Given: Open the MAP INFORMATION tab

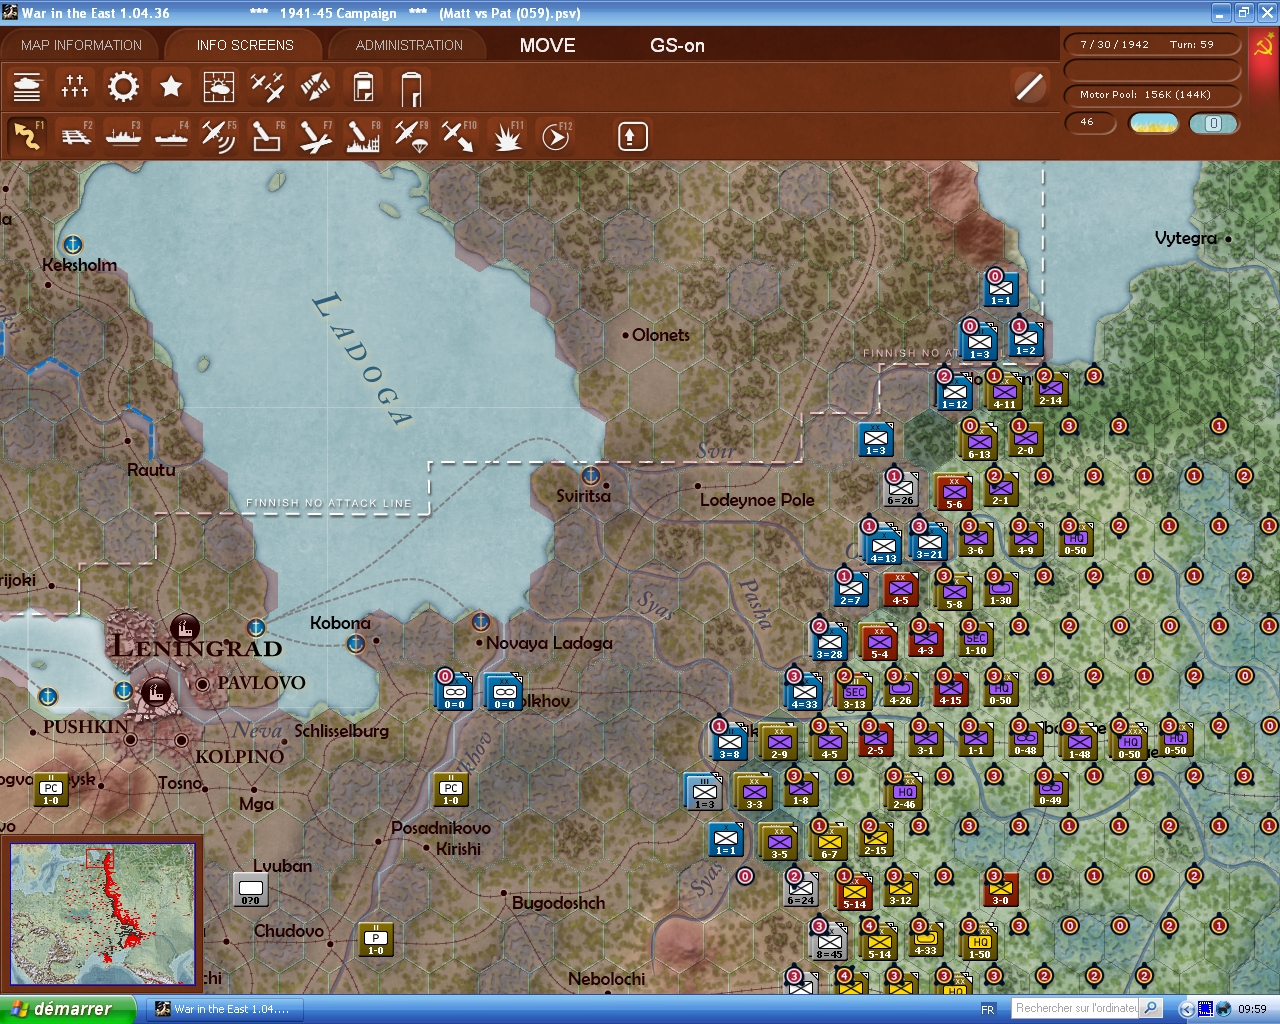Looking at the screenshot, I should point(81,45).
